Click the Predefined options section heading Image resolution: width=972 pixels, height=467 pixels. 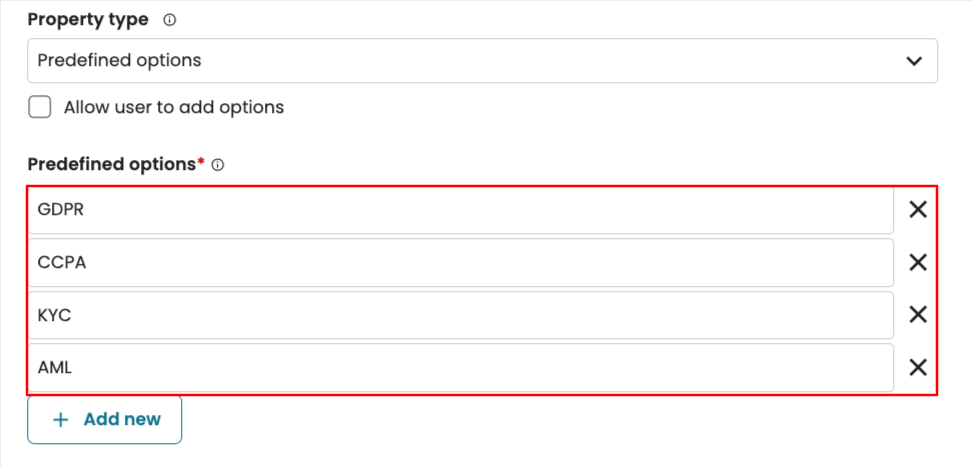tap(111, 164)
